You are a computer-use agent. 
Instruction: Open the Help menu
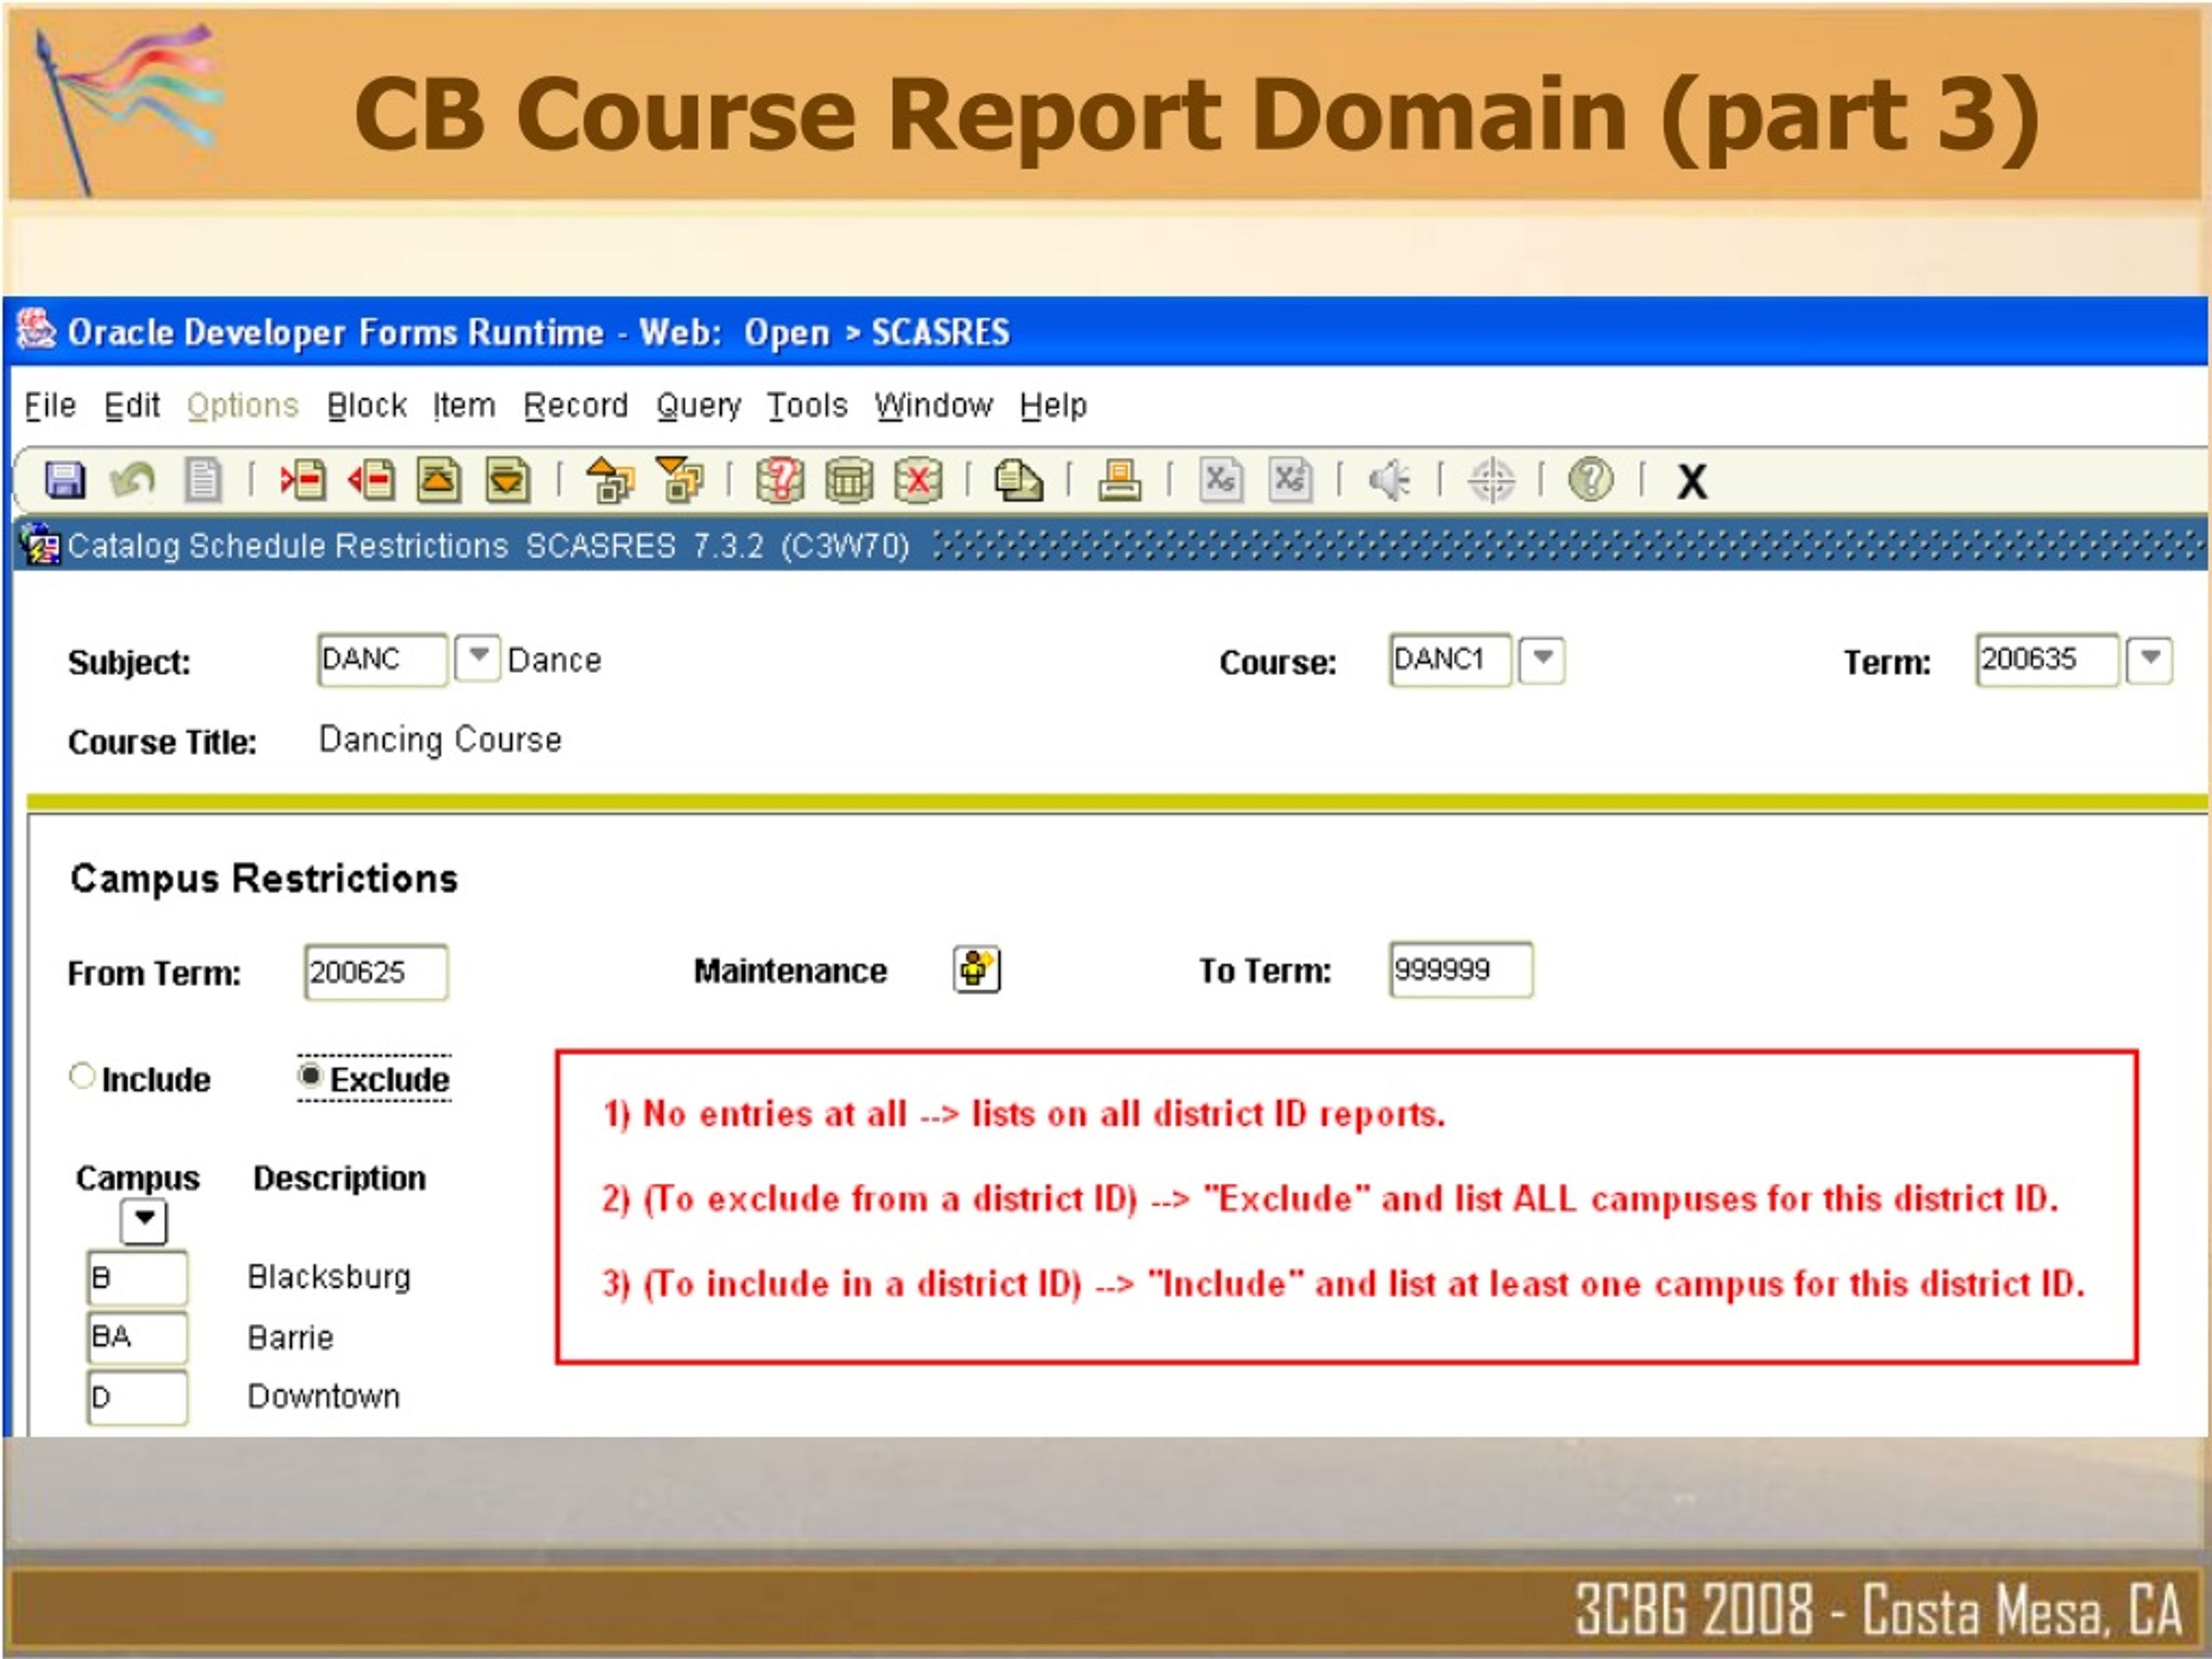click(1054, 405)
